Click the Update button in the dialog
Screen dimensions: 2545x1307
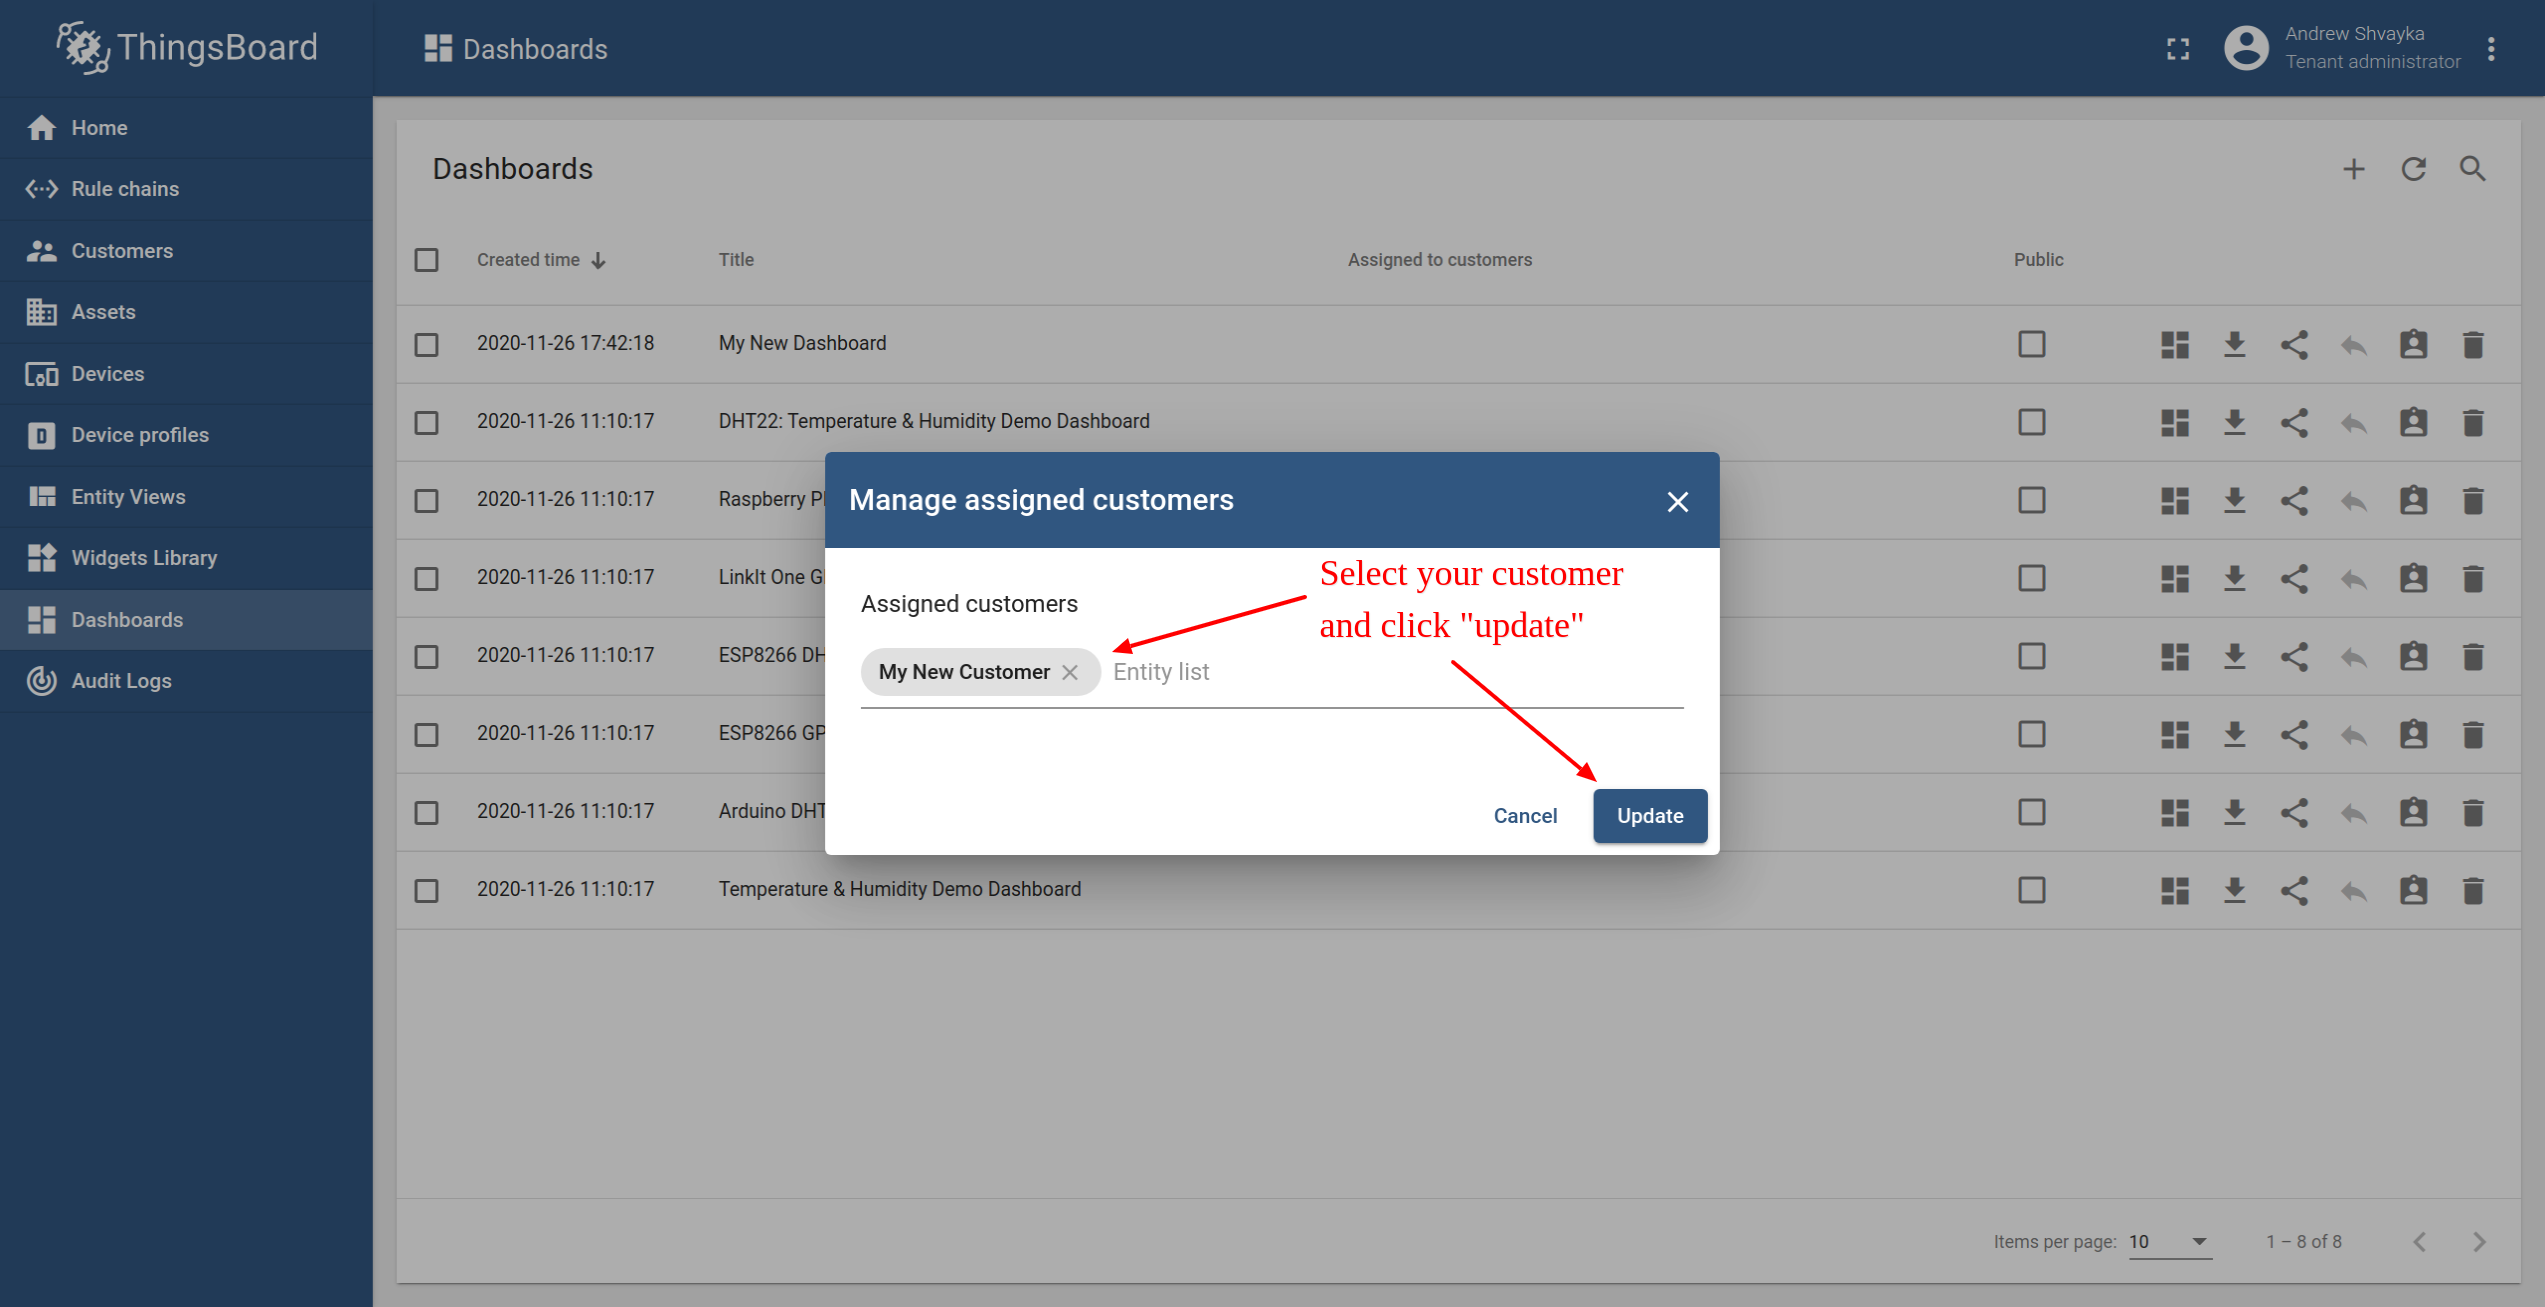(1650, 815)
